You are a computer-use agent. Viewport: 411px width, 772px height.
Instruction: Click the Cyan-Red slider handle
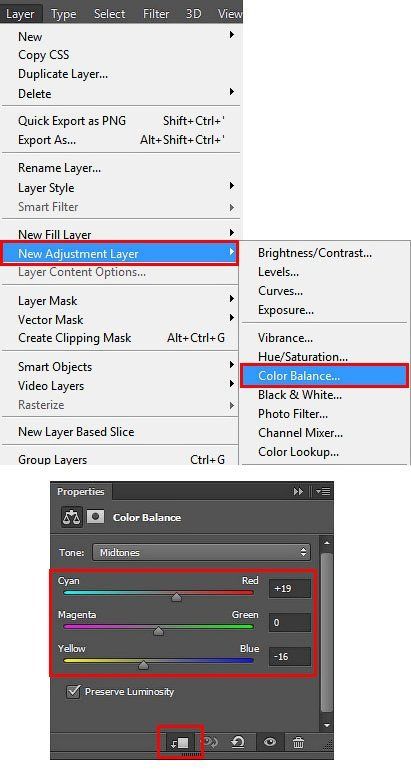(176, 597)
